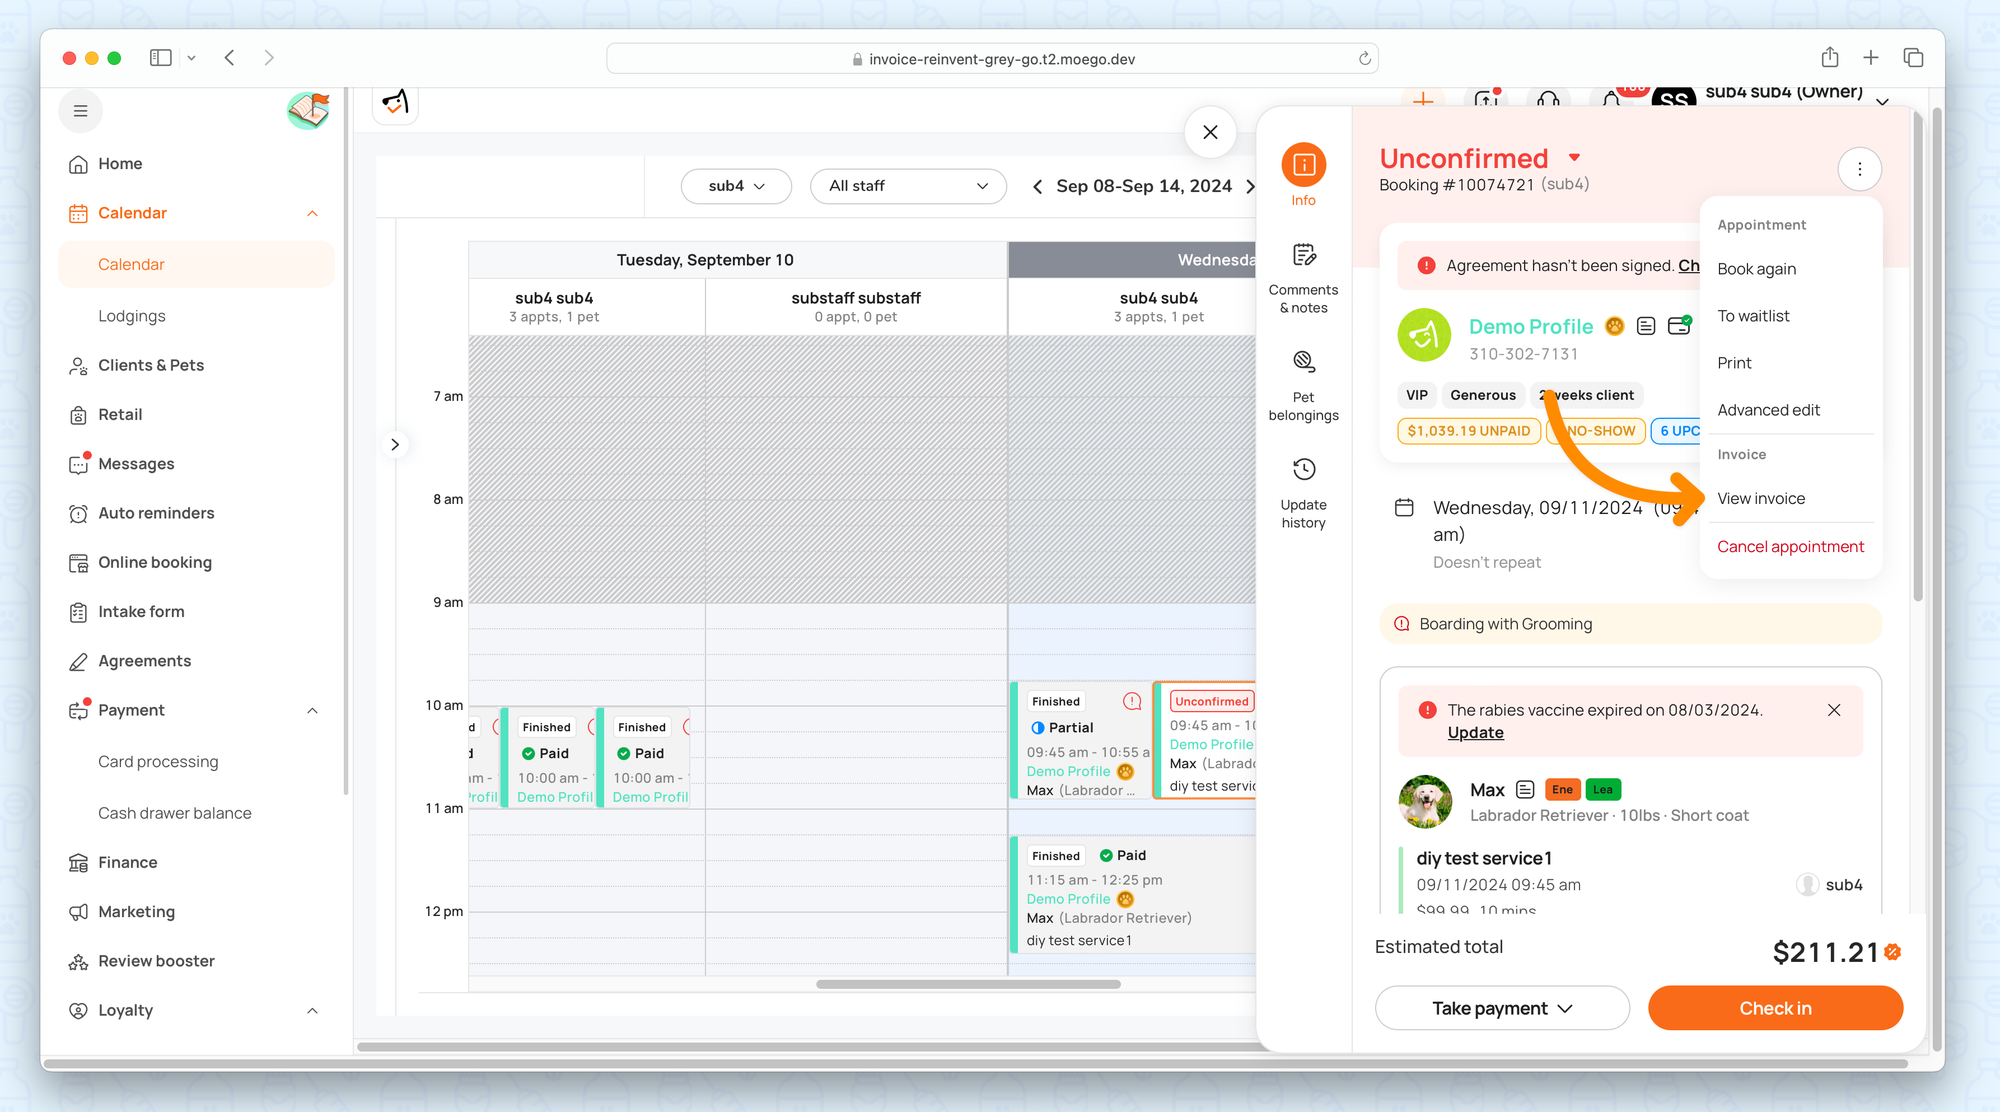Image resolution: width=2000 pixels, height=1112 pixels.
Task: Collapse the Payment sidebar section
Action: point(312,710)
